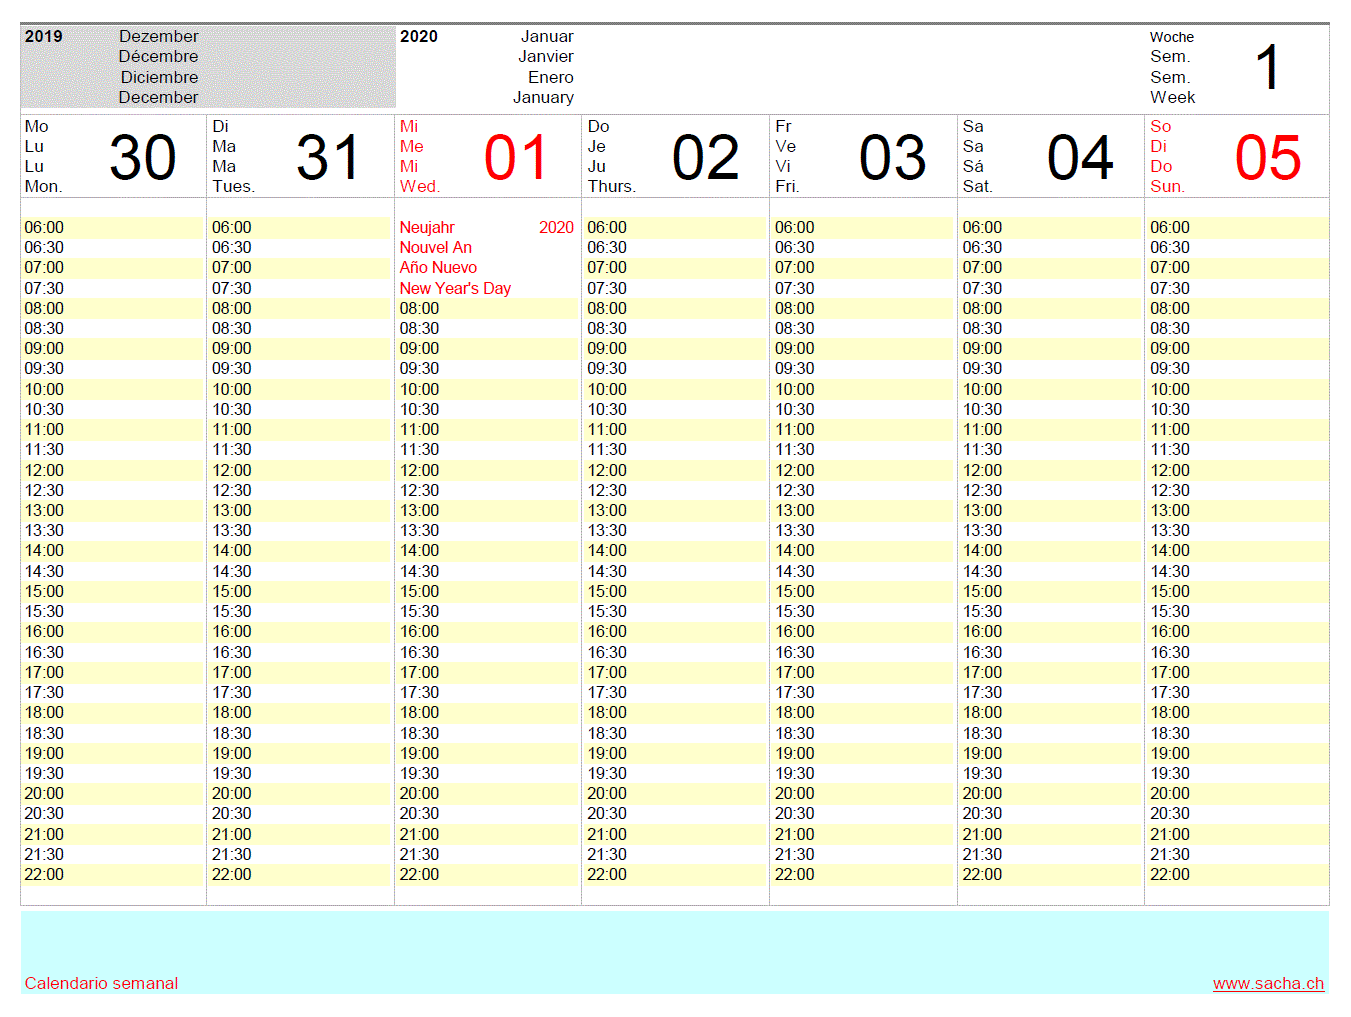Click 'Neujahr' holiday text on Wednesday

pyautogui.click(x=427, y=228)
